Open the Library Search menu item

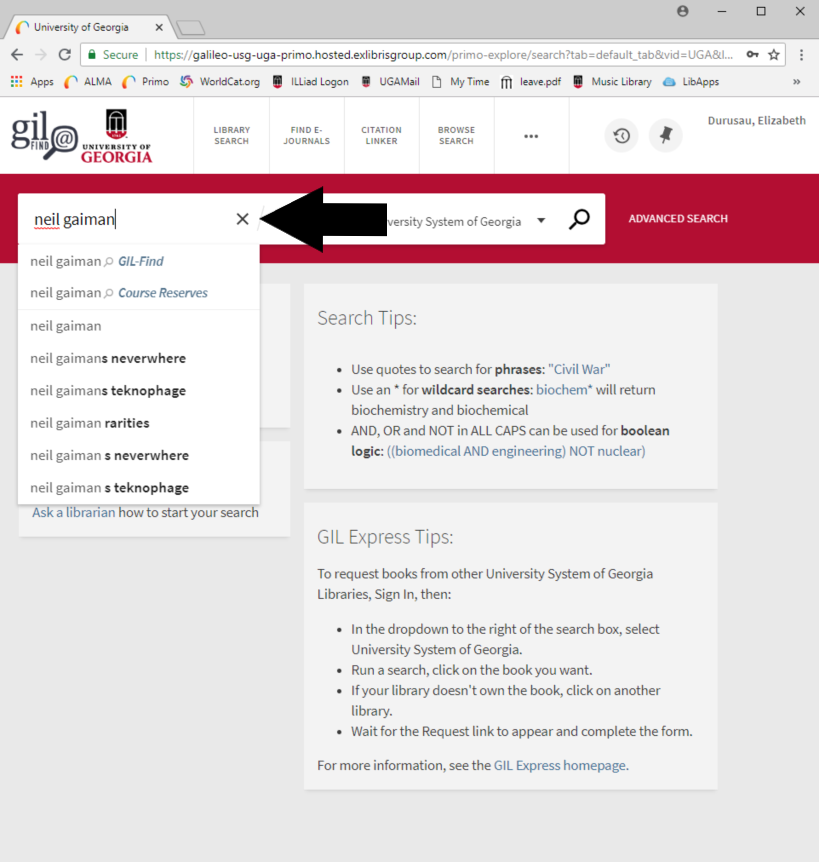231,136
